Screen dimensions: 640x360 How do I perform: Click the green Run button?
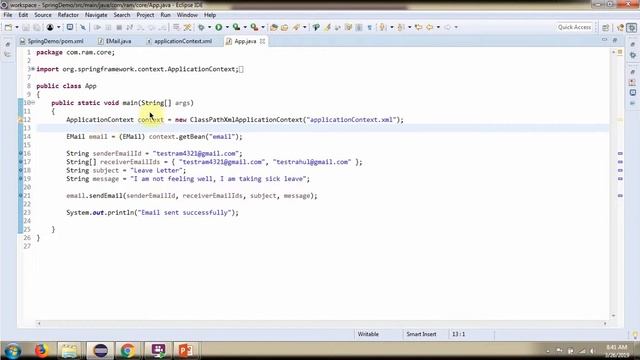pos(219,27)
